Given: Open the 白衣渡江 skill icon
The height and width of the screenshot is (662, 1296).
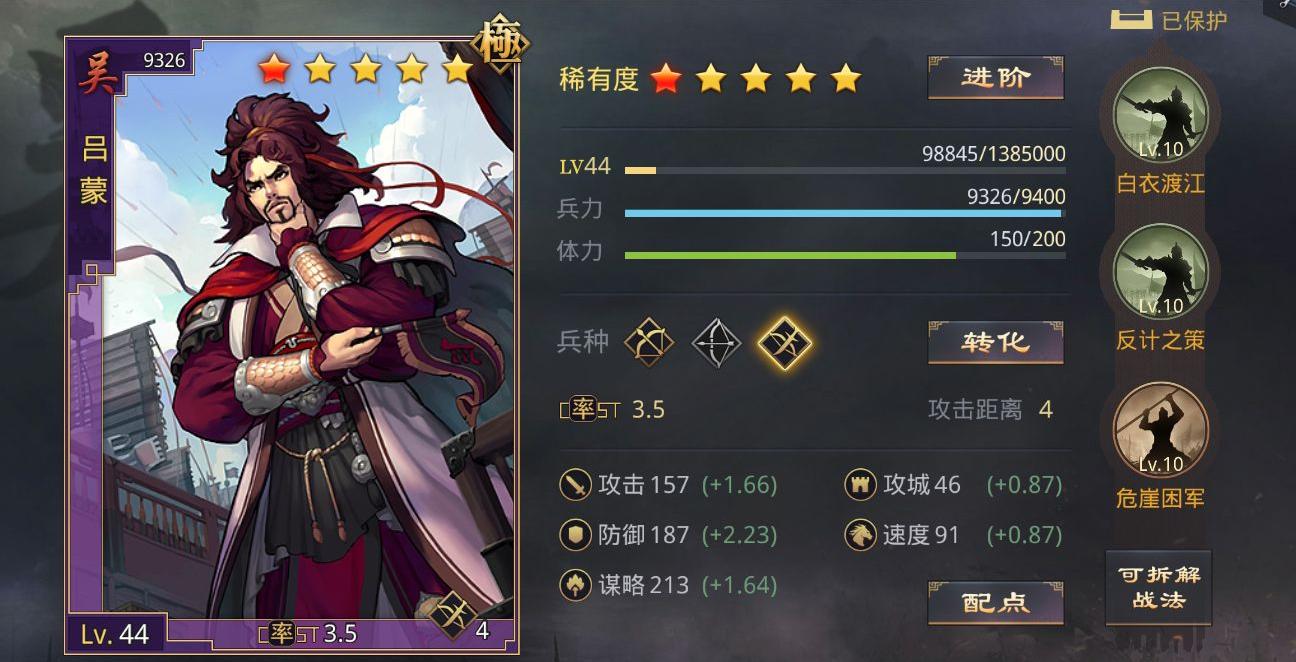Looking at the screenshot, I should [x=1161, y=115].
